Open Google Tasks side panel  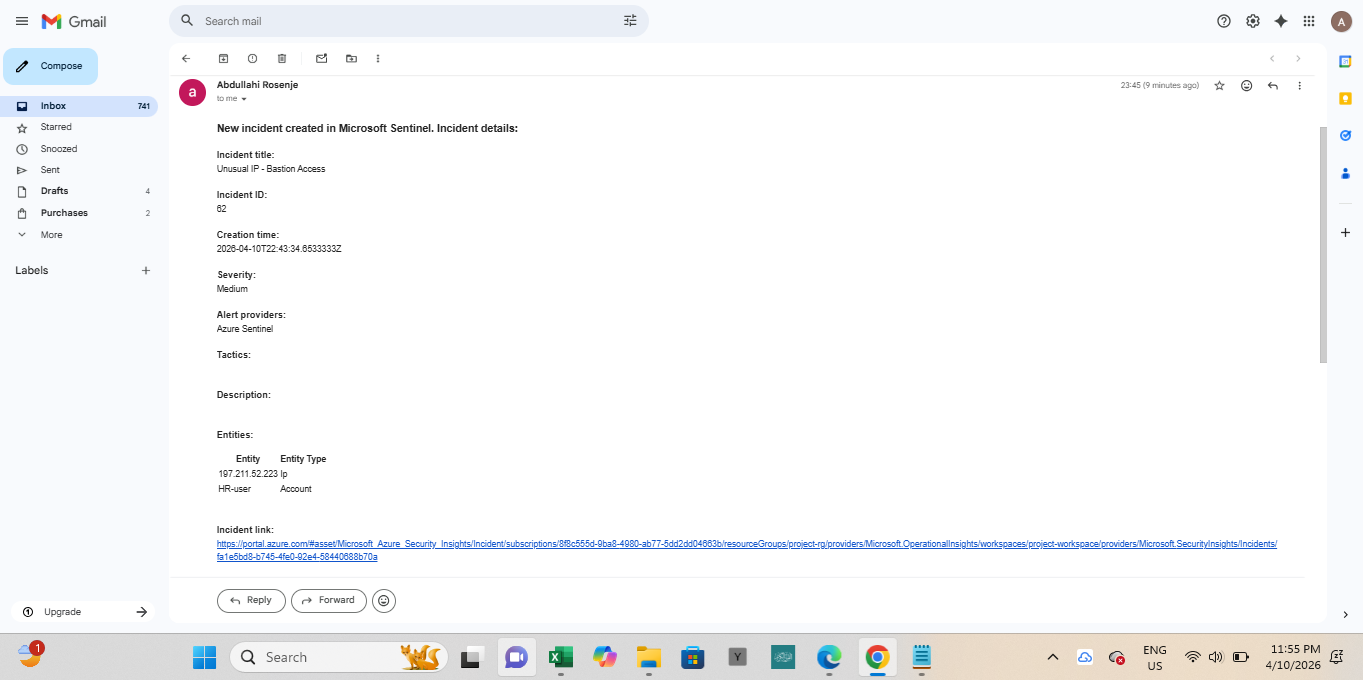tap(1345, 135)
